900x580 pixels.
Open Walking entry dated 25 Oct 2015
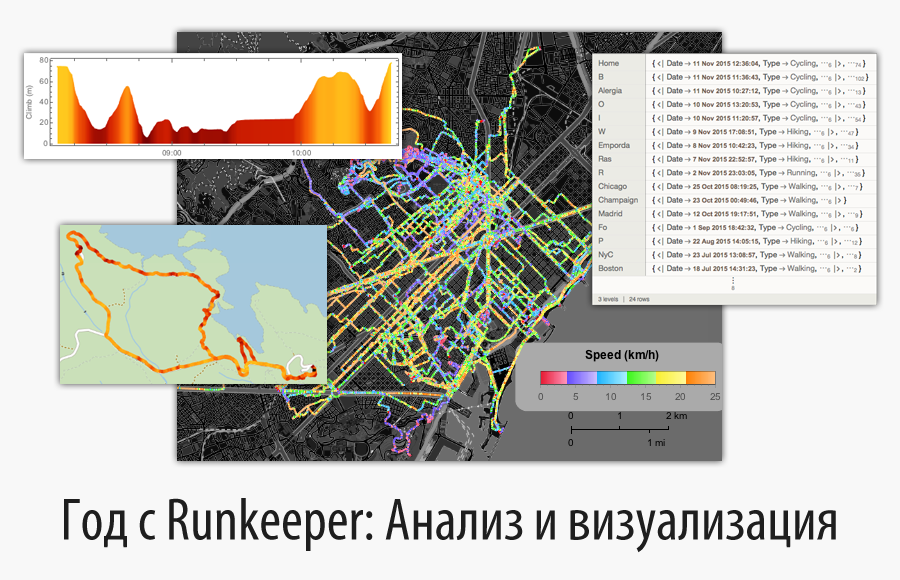pos(757,187)
